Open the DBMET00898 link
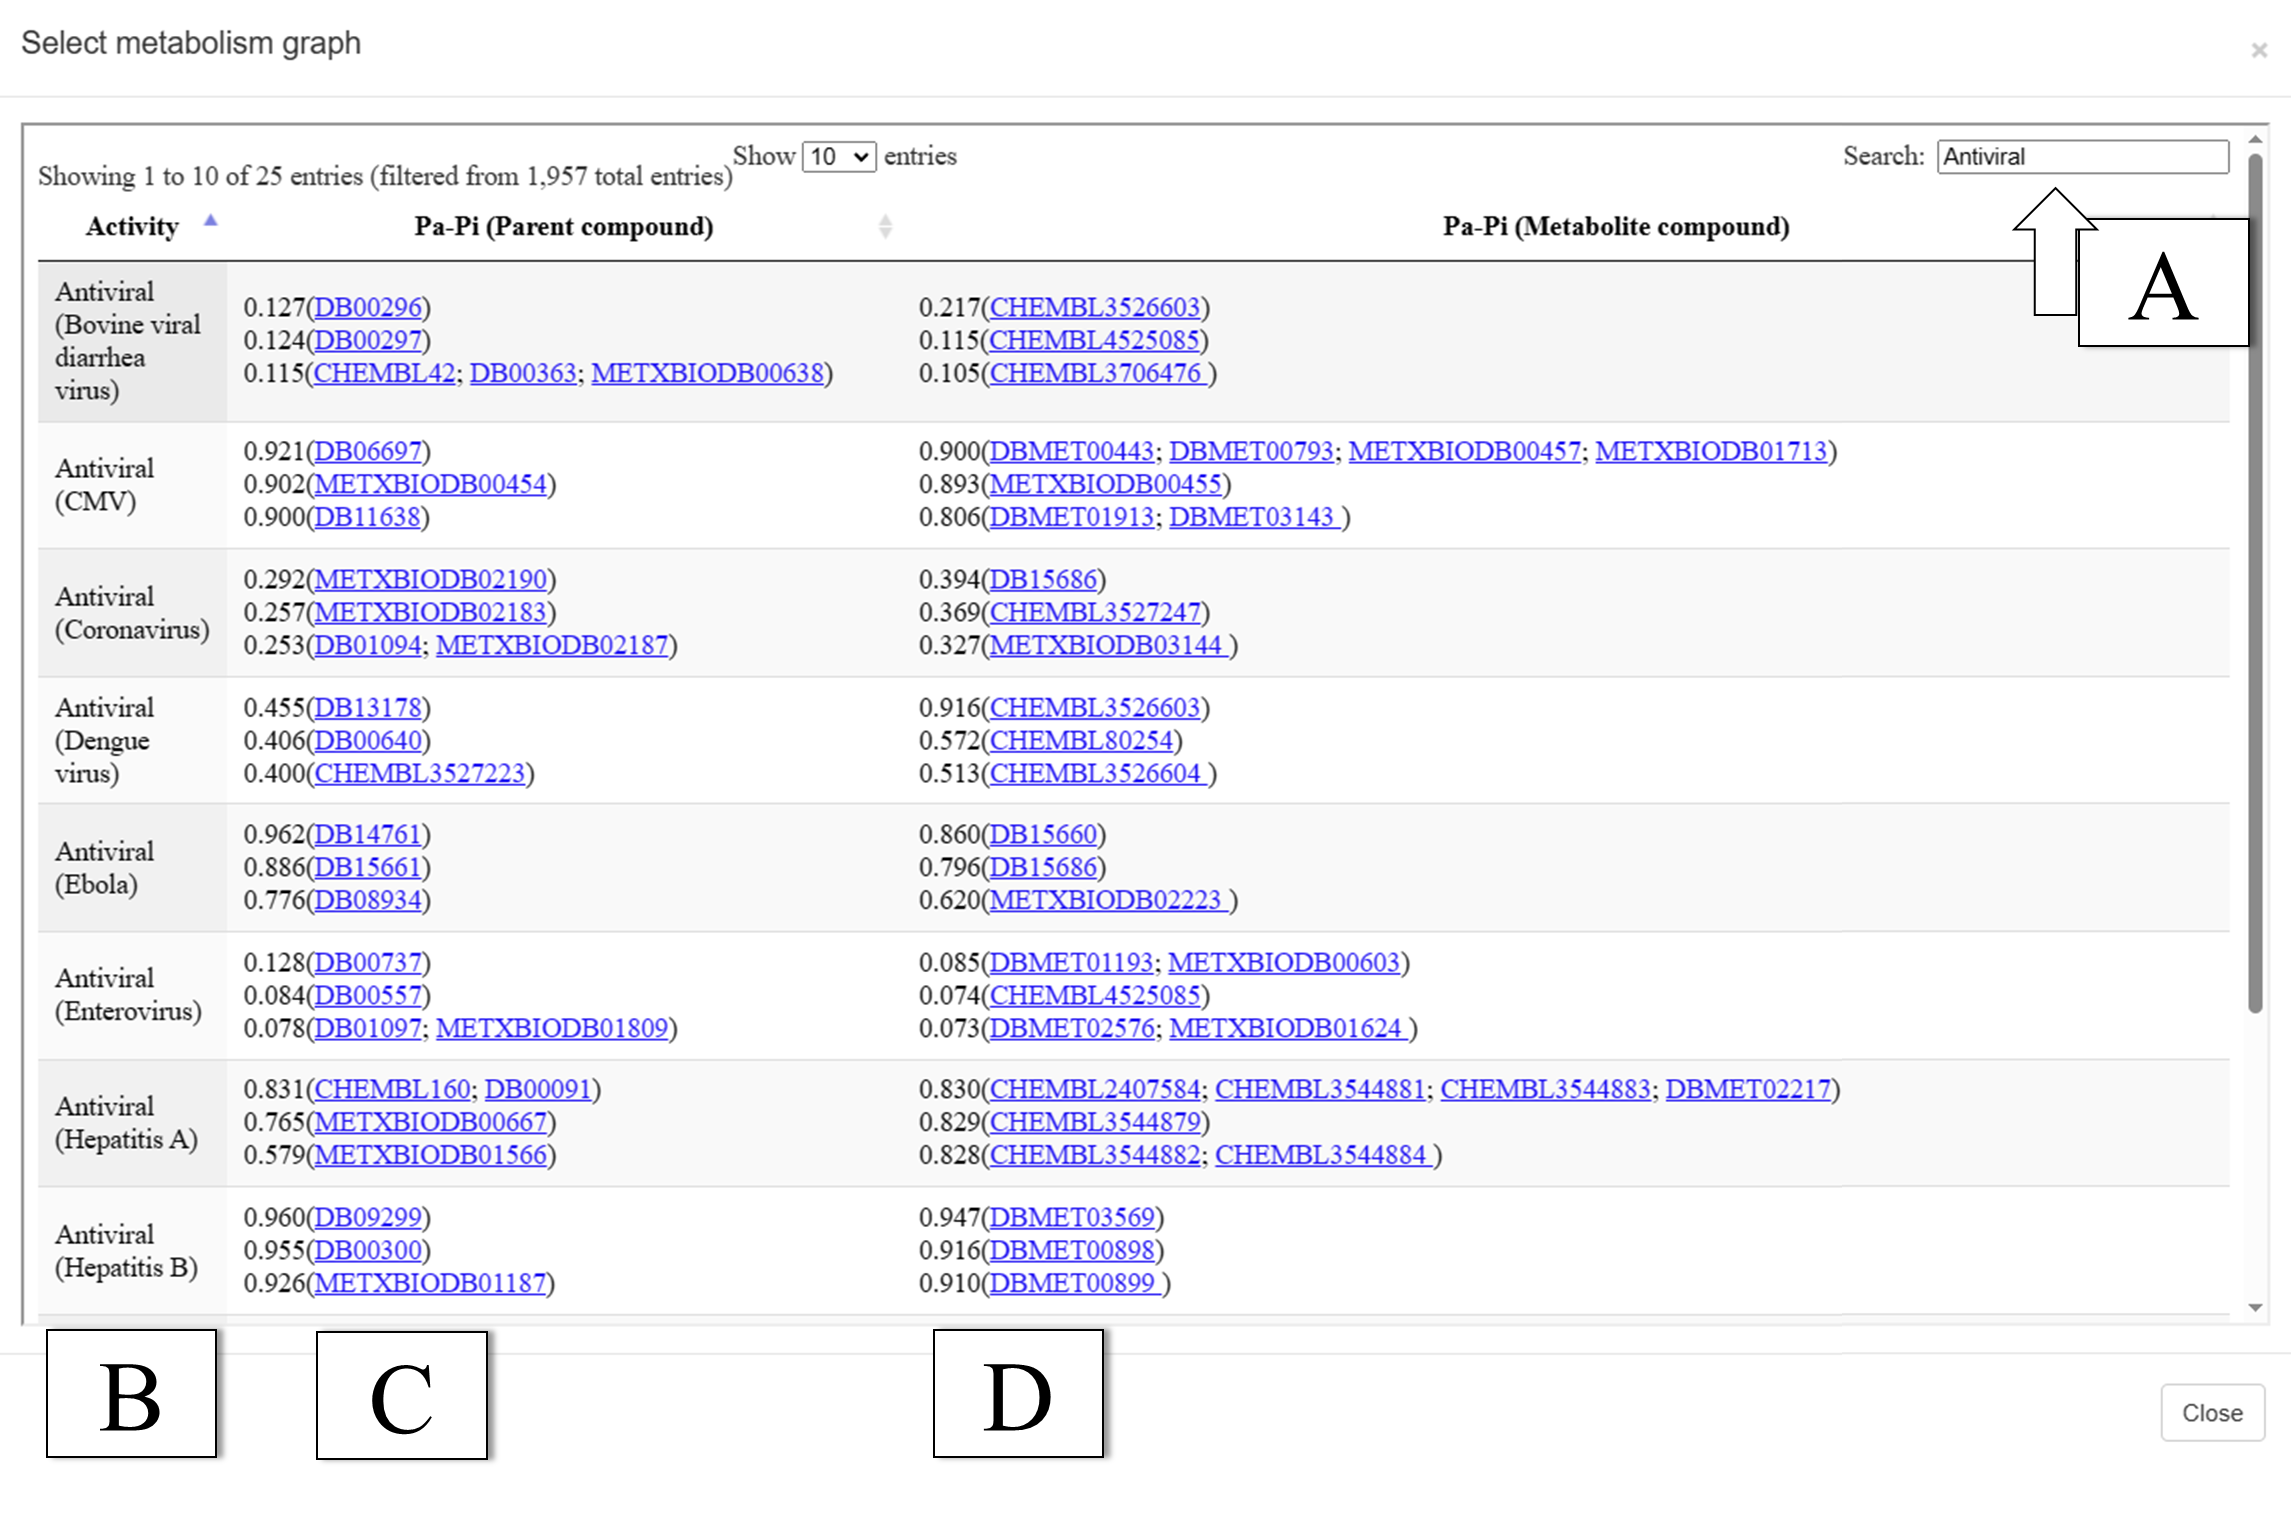 [1072, 1250]
